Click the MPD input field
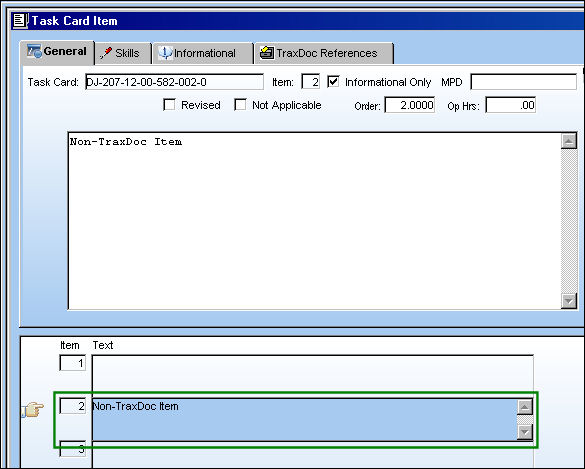Viewport: 585px width, 469px height. [523, 82]
